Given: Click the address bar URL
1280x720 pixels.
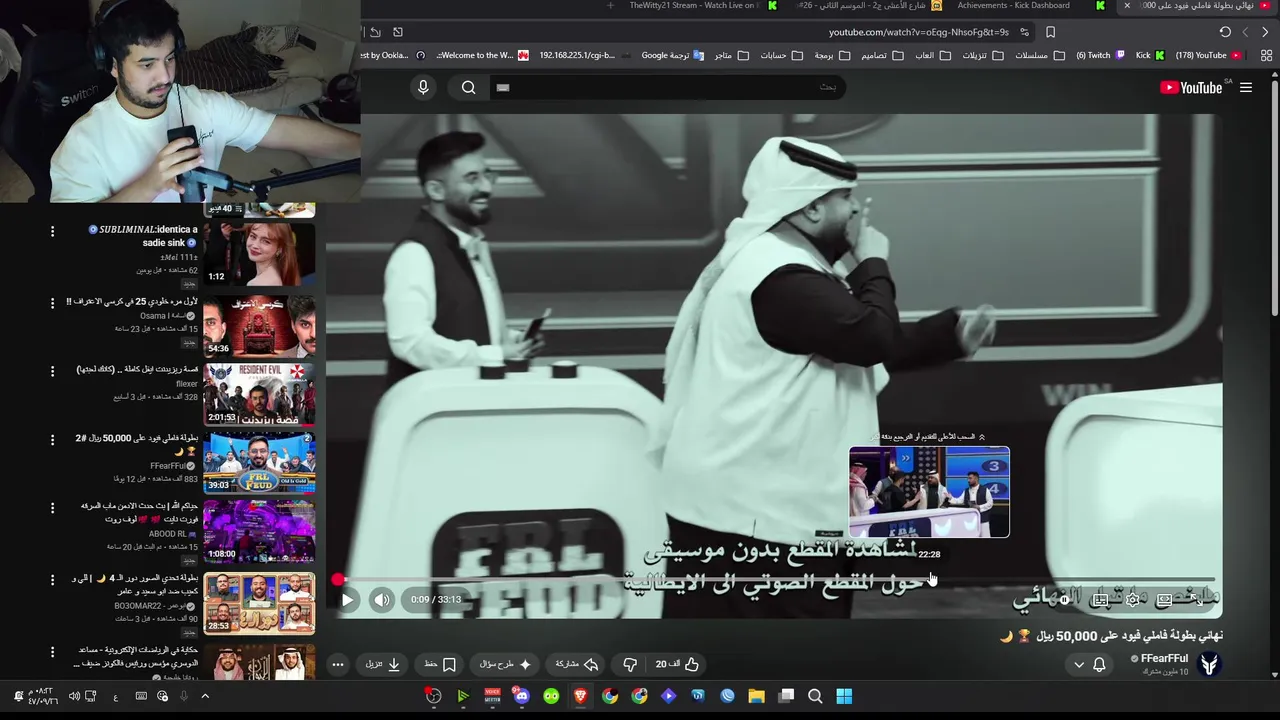Looking at the screenshot, I should click(919, 32).
